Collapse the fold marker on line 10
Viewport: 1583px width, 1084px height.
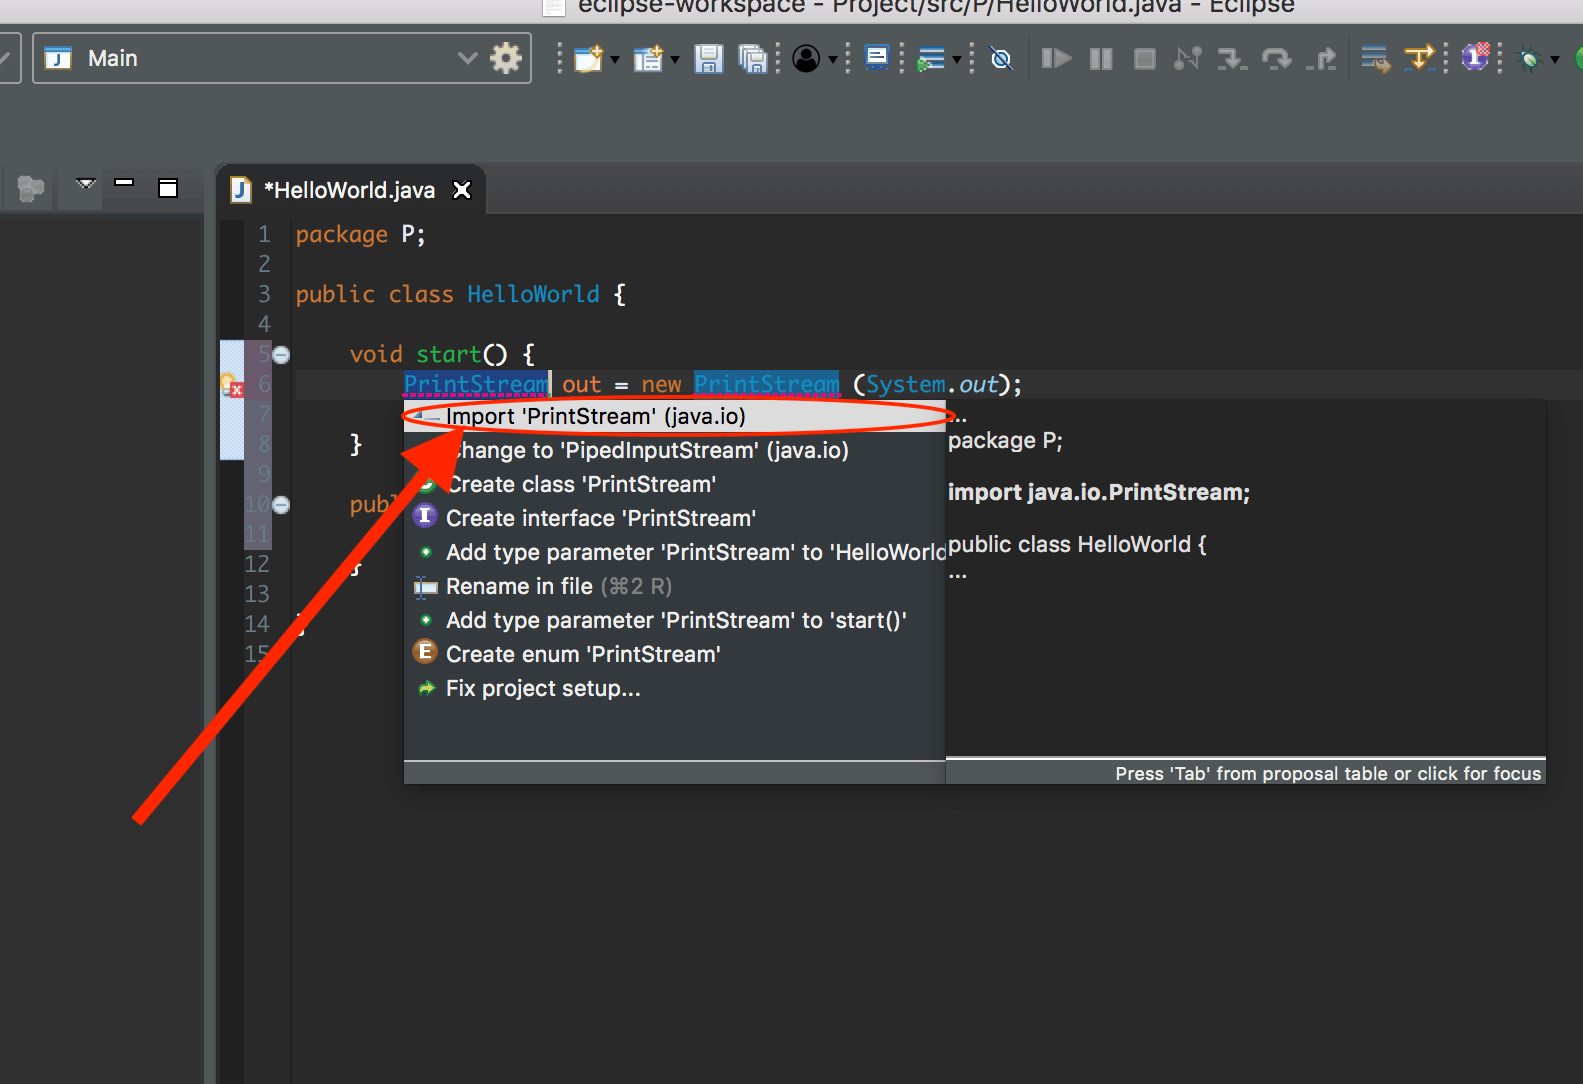[282, 505]
